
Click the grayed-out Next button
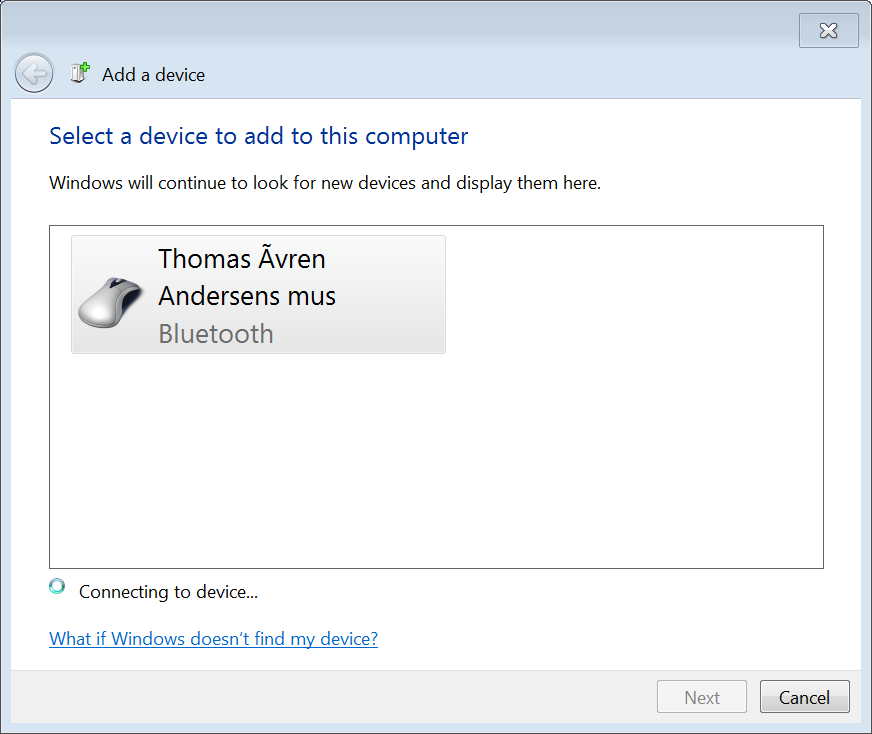(x=702, y=697)
